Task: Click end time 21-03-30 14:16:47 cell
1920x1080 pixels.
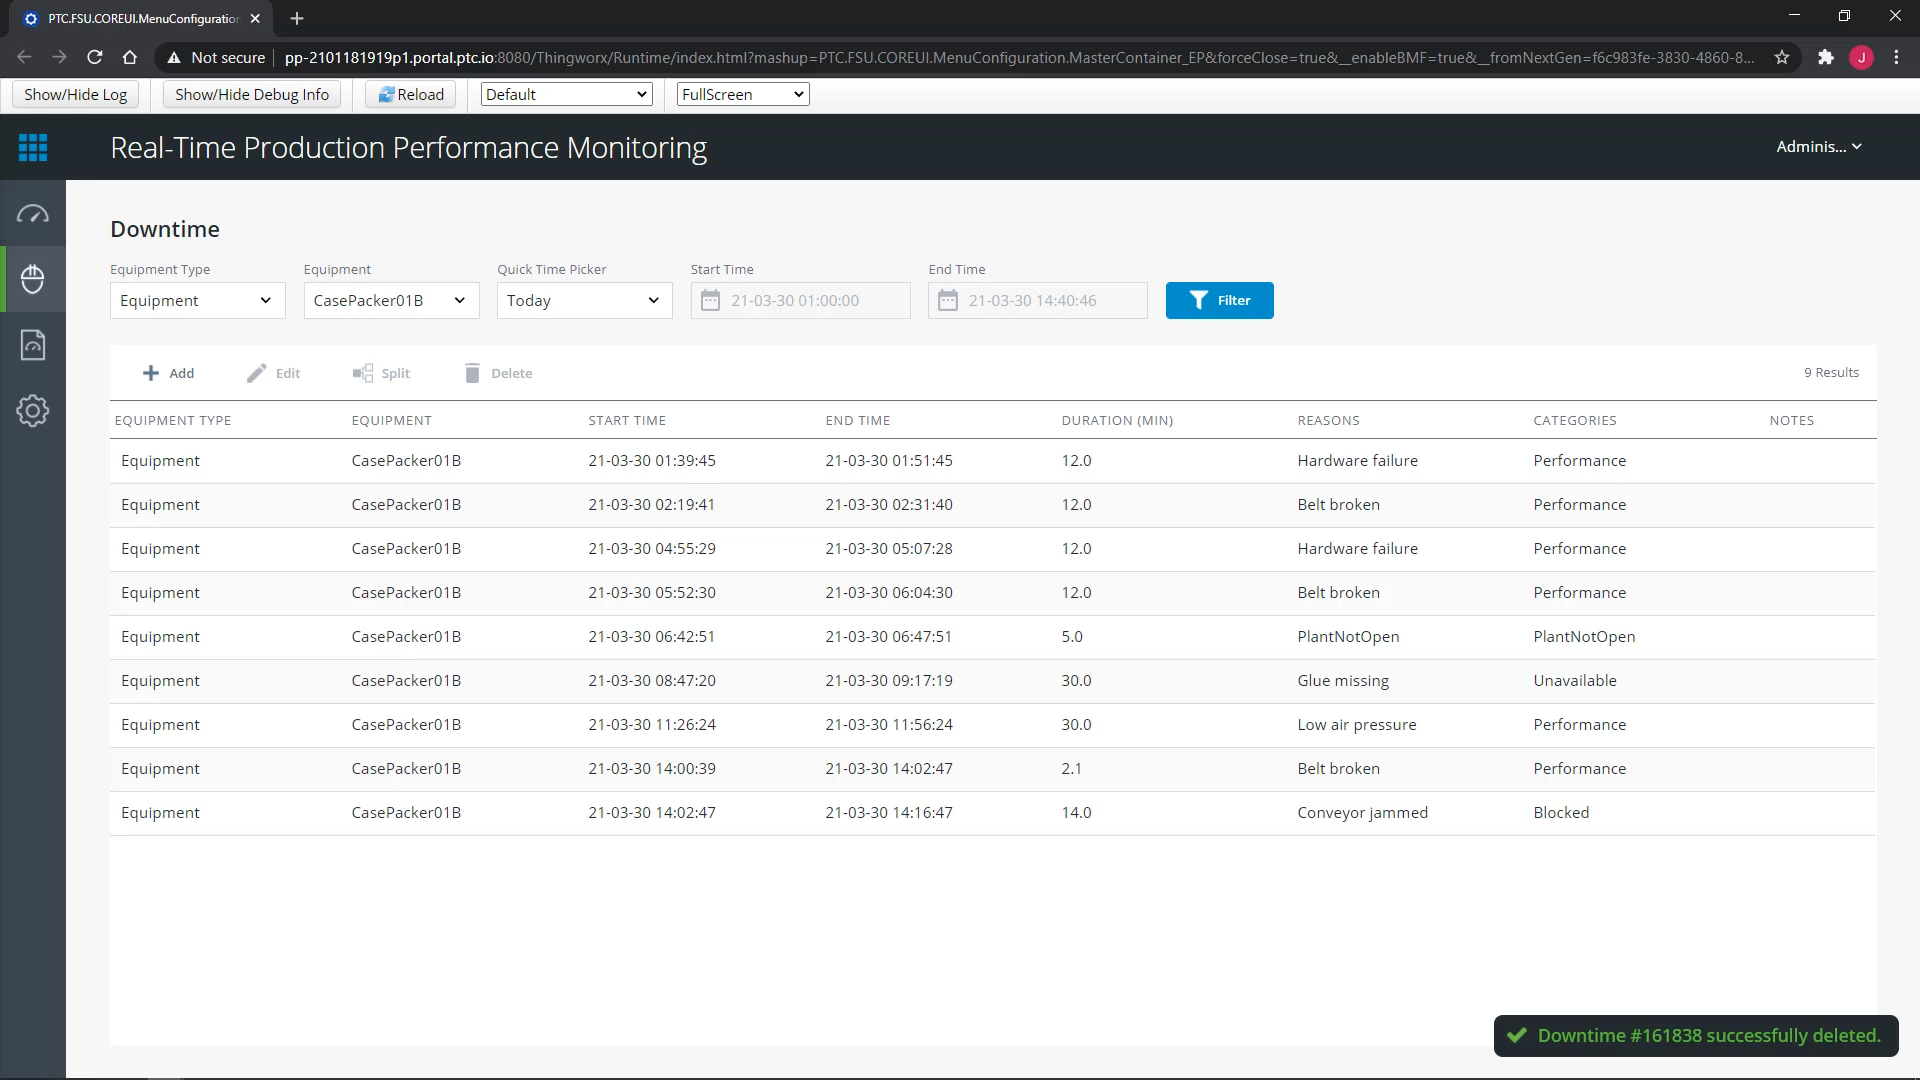Action: (889, 813)
